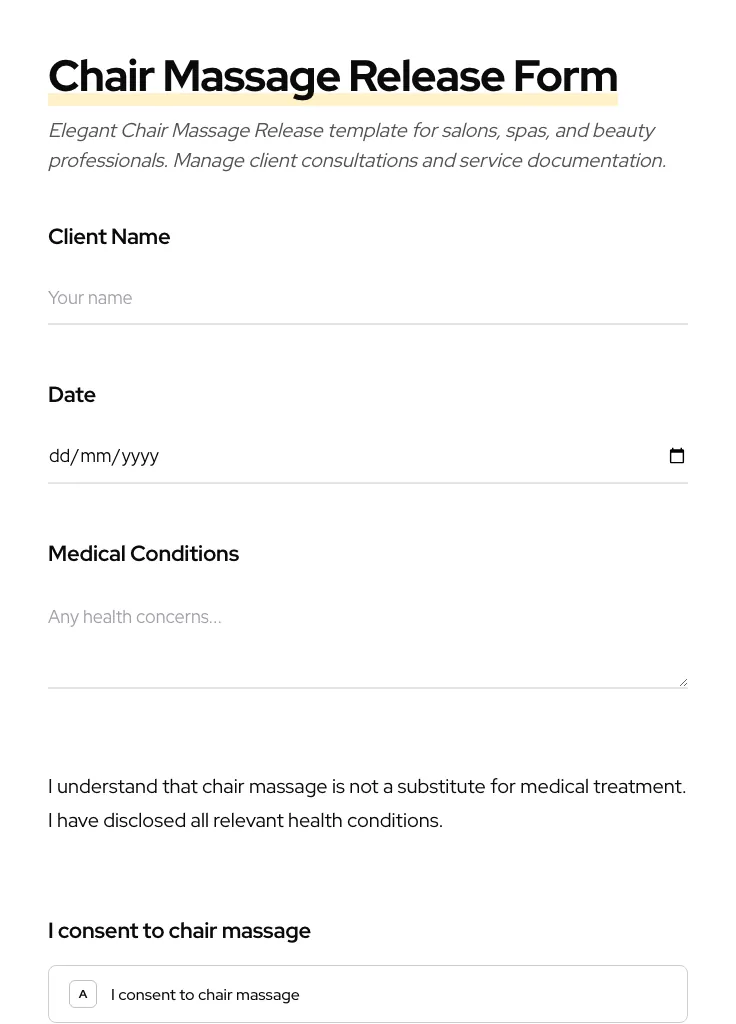The height and width of the screenshot is (1024, 736).
Task: Click the "not a substitute for medical treatment" sentence
Action: pos(366,787)
